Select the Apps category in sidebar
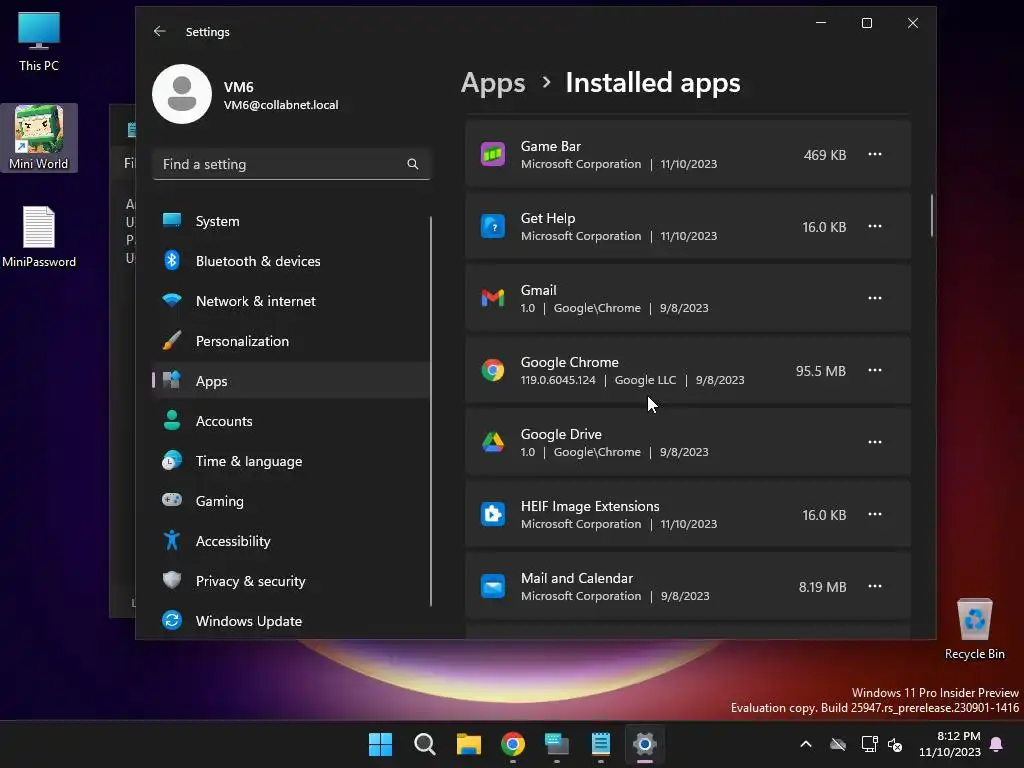This screenshot has height=768, width=1024. point(291,381)
